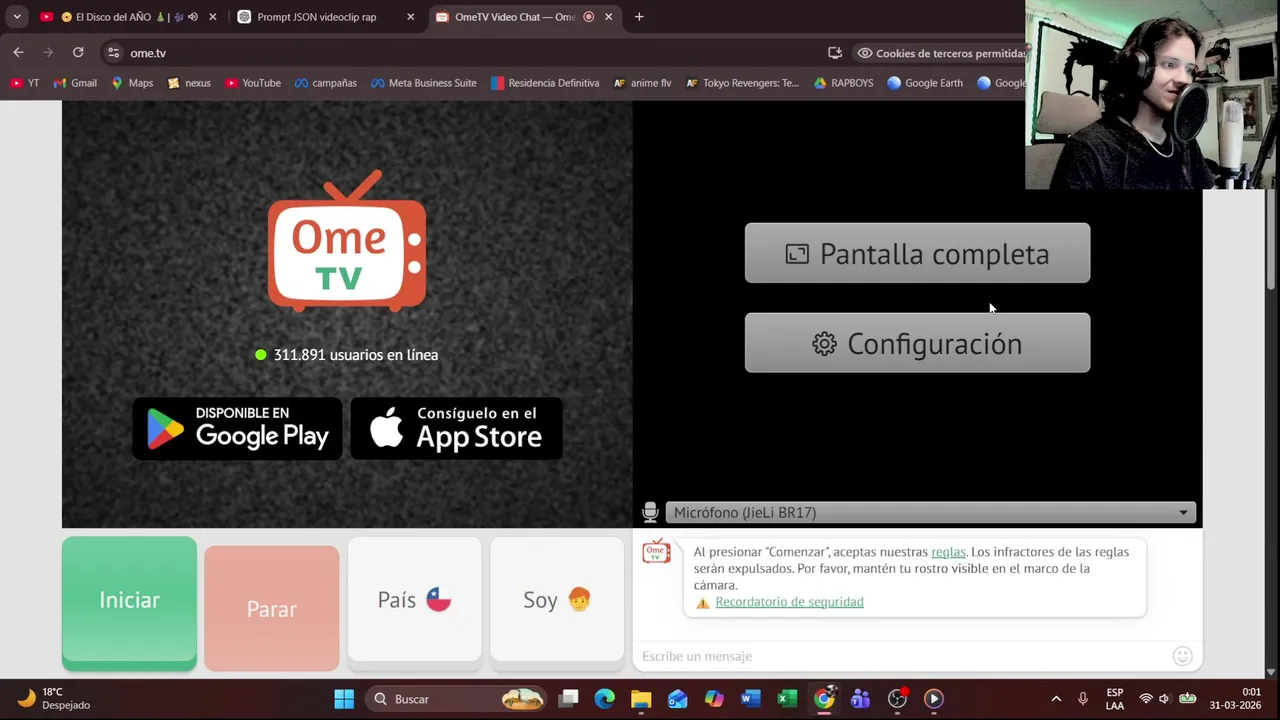The width and height of the screenshot is (1280, 720).
Task: Open the Maps bookmark
Action: [x=132, y=83]
